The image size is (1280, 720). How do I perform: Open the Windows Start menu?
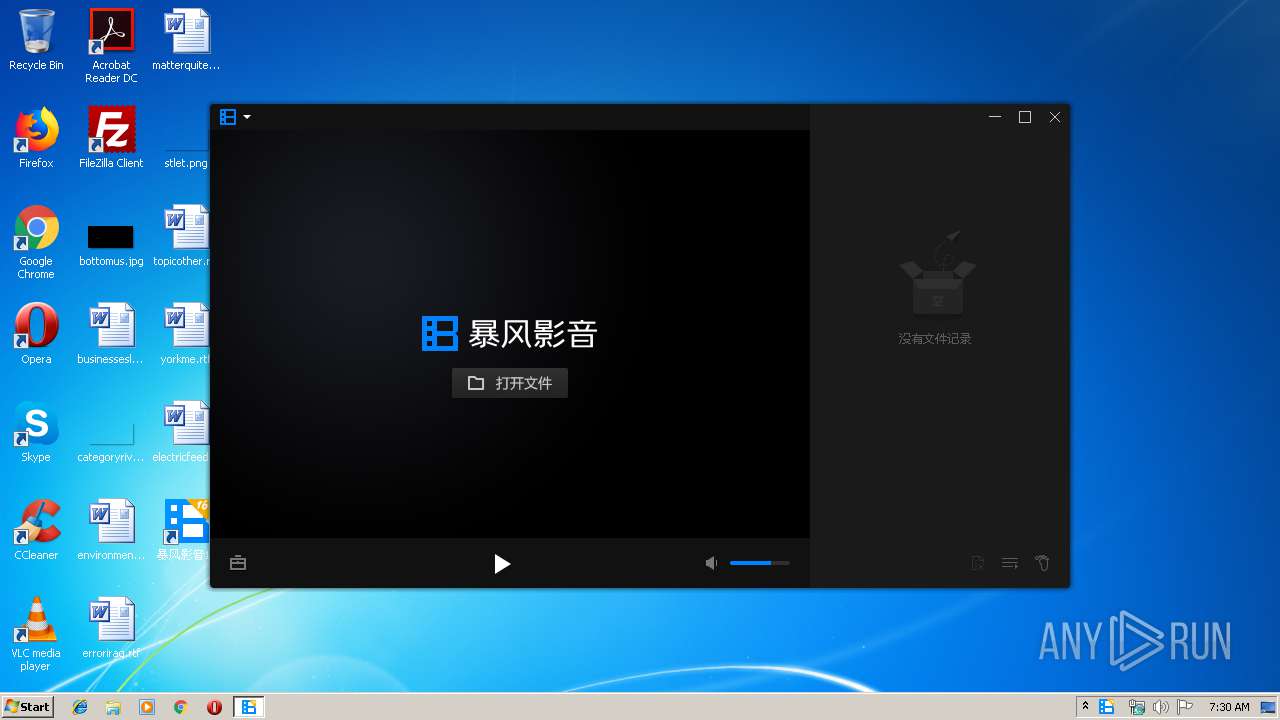pos(27,706)
